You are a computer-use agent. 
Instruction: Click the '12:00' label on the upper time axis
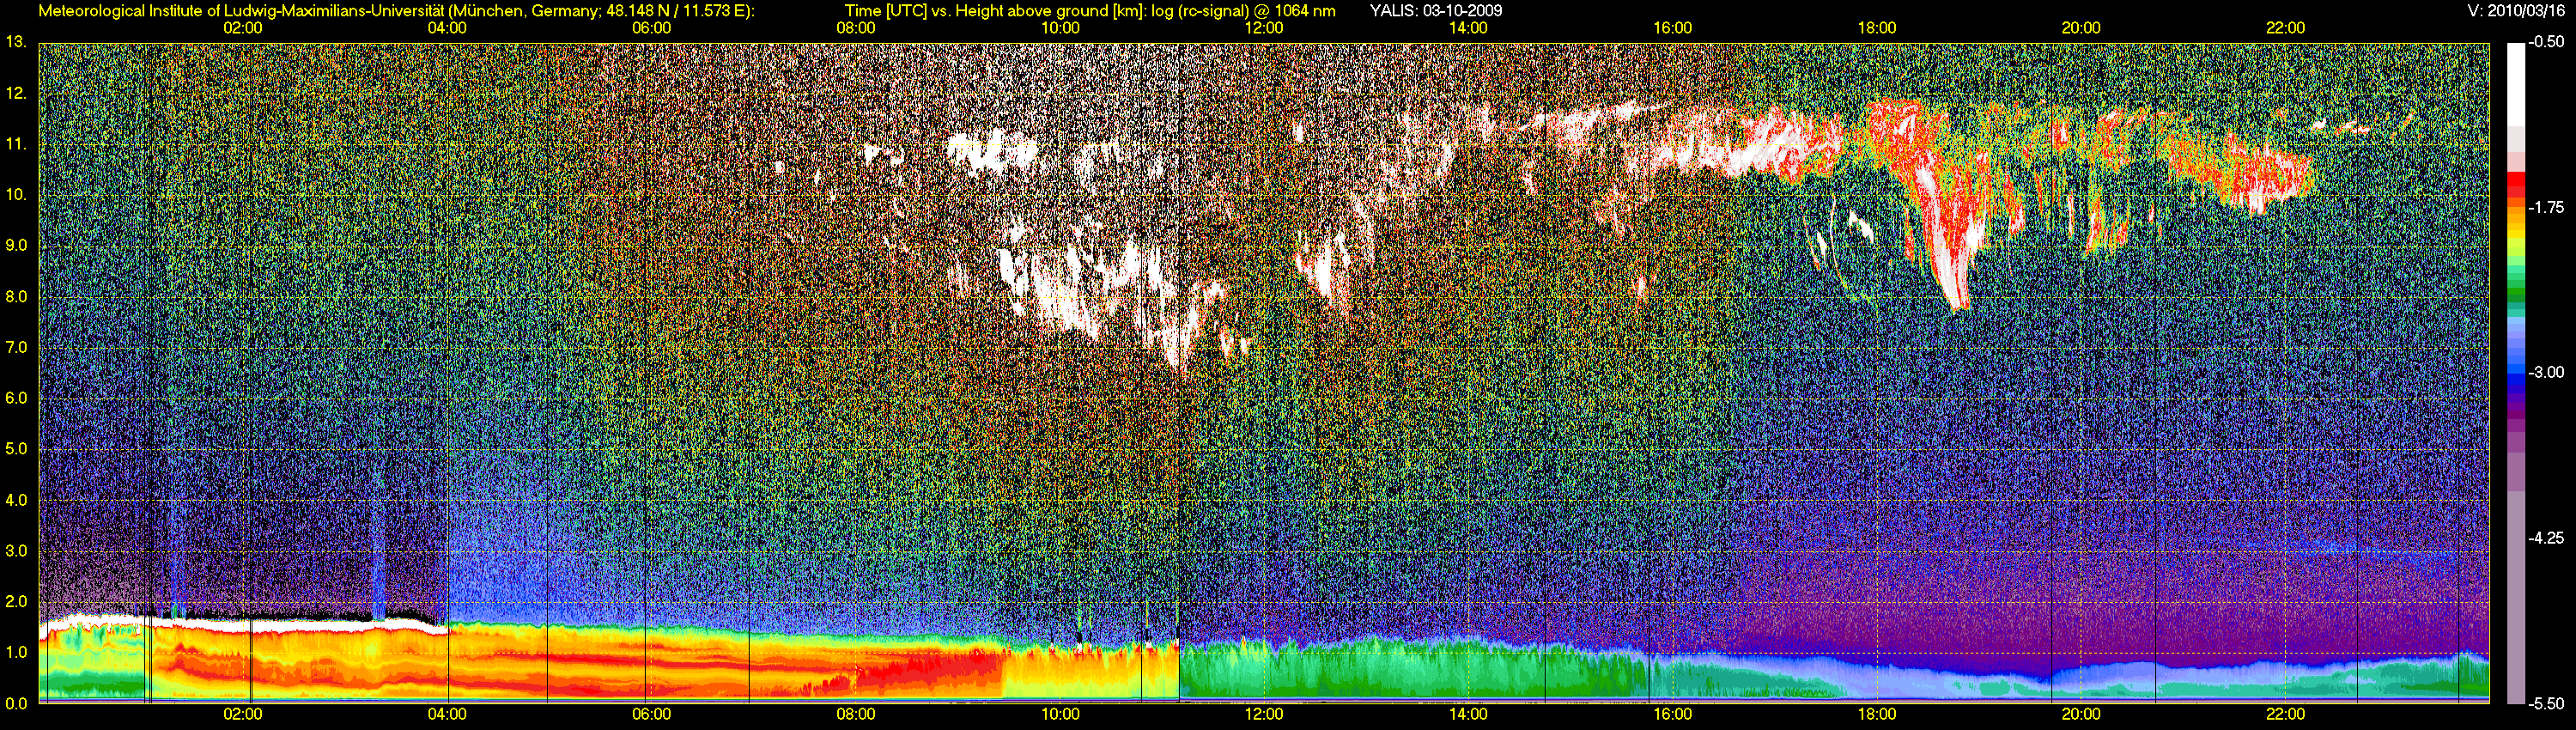tap(1264, 28)
